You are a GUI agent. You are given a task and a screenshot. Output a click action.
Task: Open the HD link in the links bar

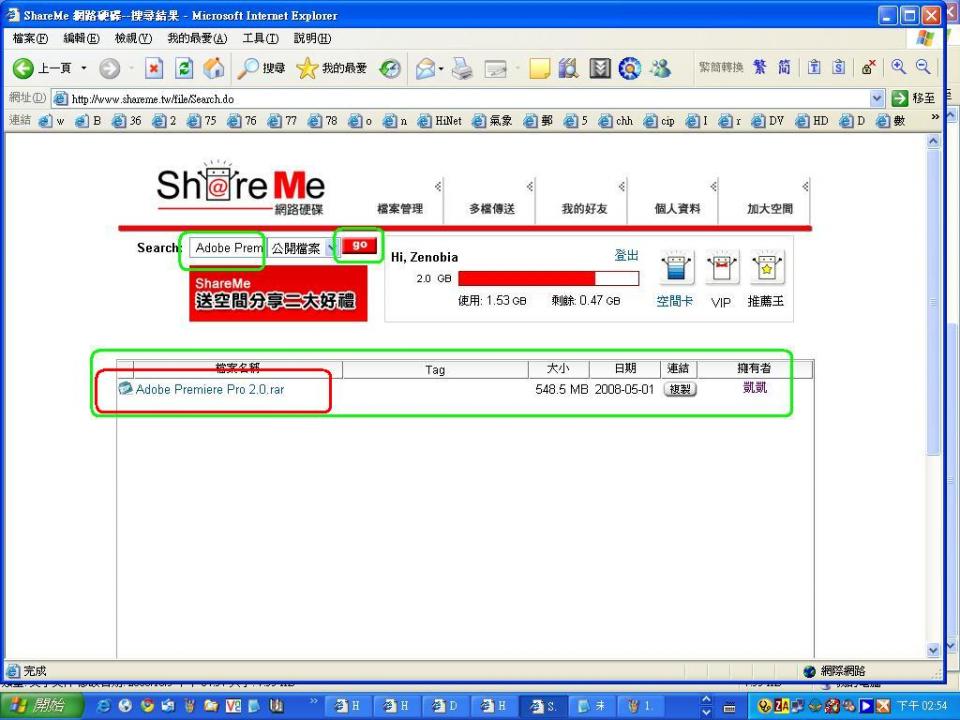tap(812, 121)
